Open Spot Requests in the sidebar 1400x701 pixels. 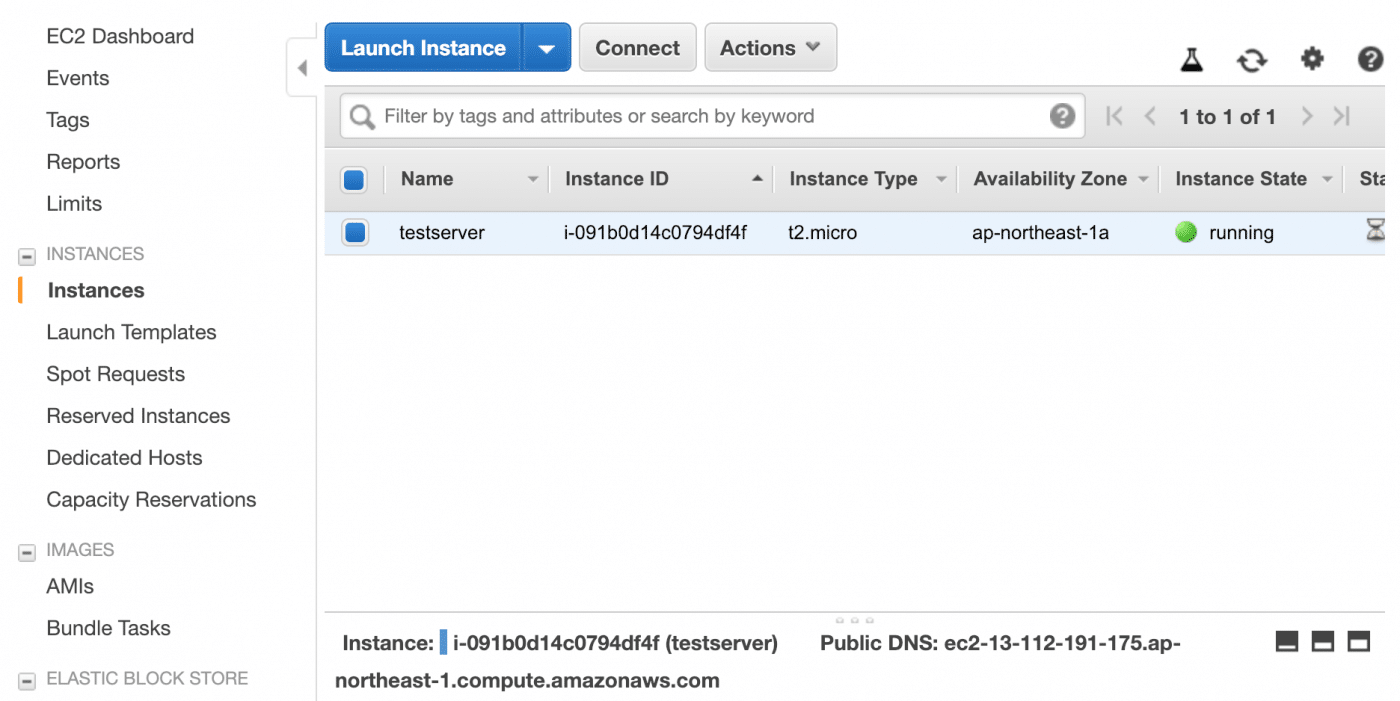tap(115, 374)
